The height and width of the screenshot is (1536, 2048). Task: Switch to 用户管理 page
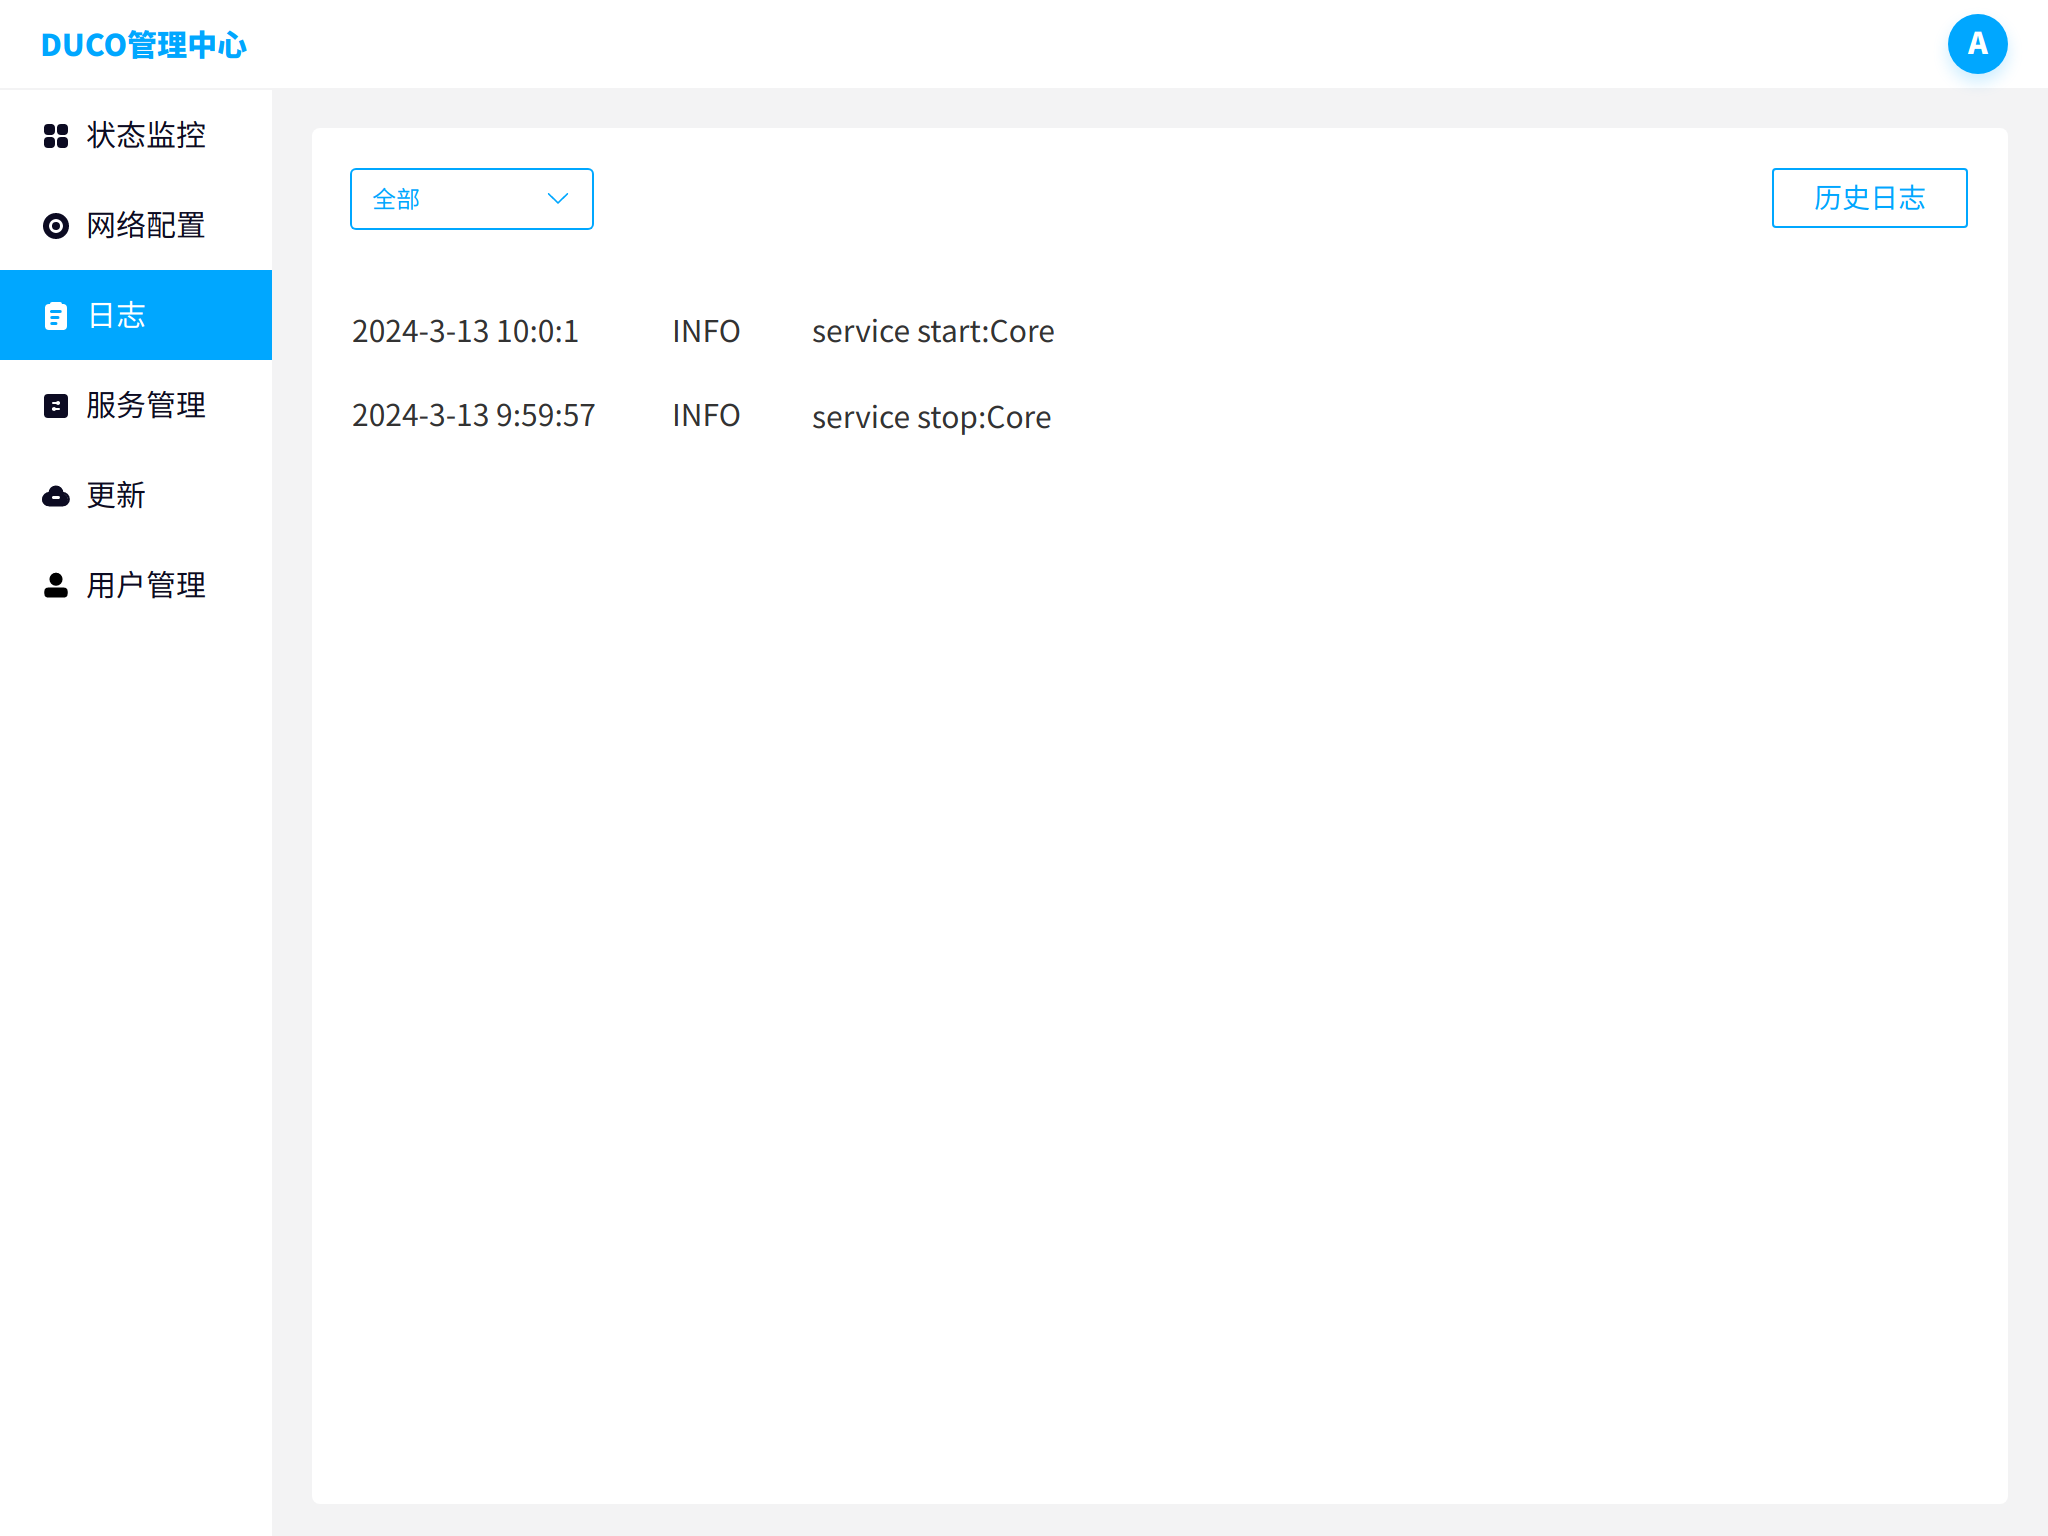(146, 585)
